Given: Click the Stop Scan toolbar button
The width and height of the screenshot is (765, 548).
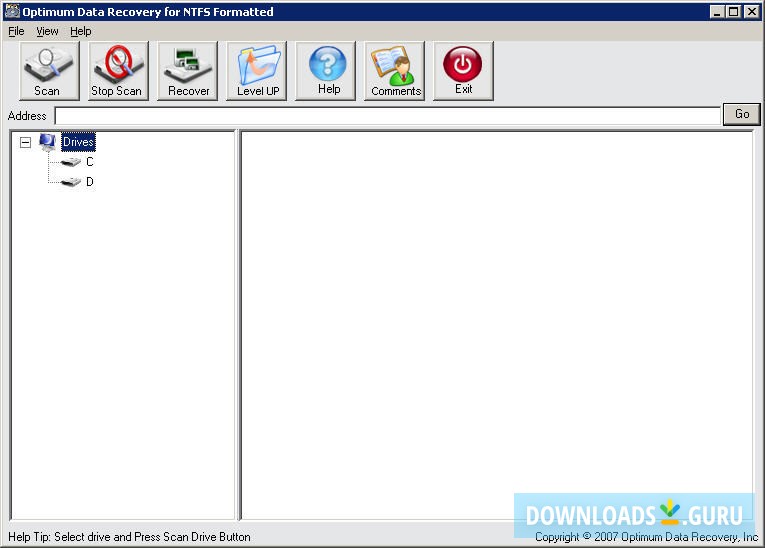Looking at the screenshot, I should click(118, 71).
